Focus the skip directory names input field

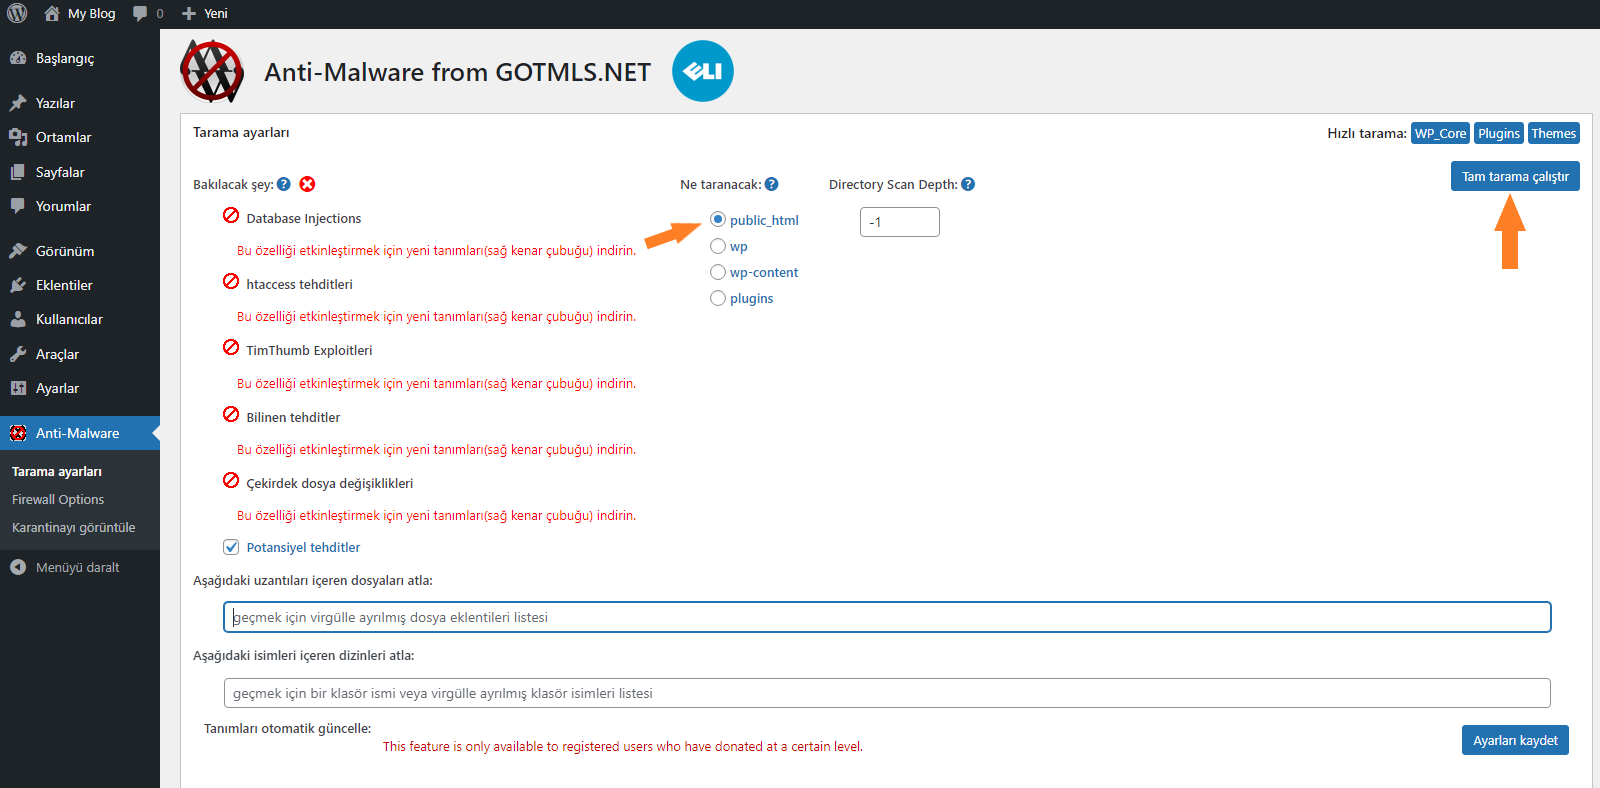[887, 693]
